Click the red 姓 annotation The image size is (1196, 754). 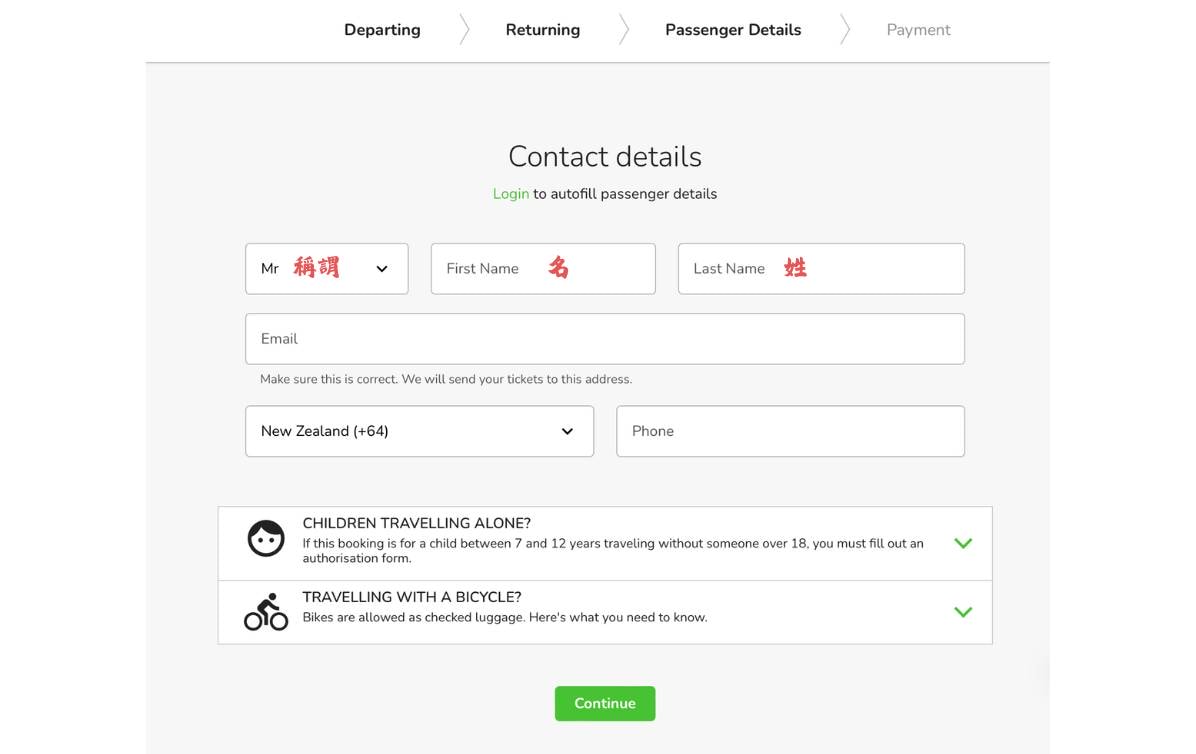point(796,268)
